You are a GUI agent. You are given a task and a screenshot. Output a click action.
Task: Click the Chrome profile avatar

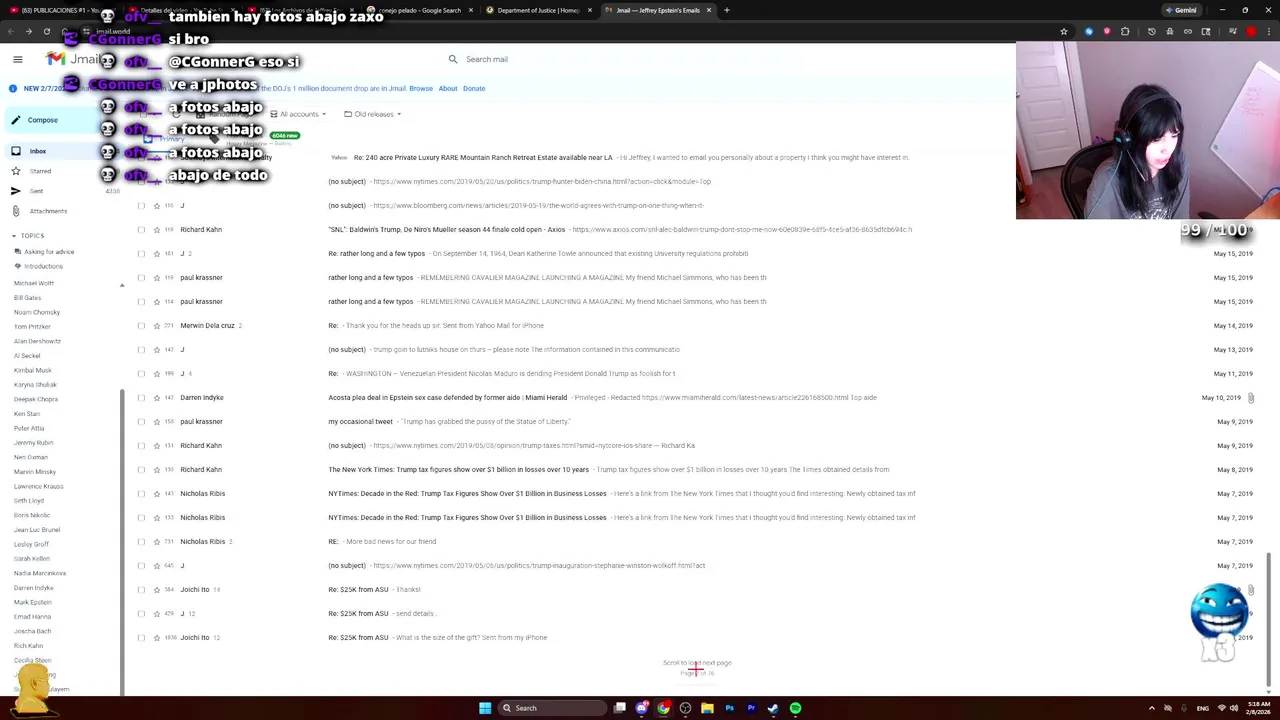point(1250,31)
